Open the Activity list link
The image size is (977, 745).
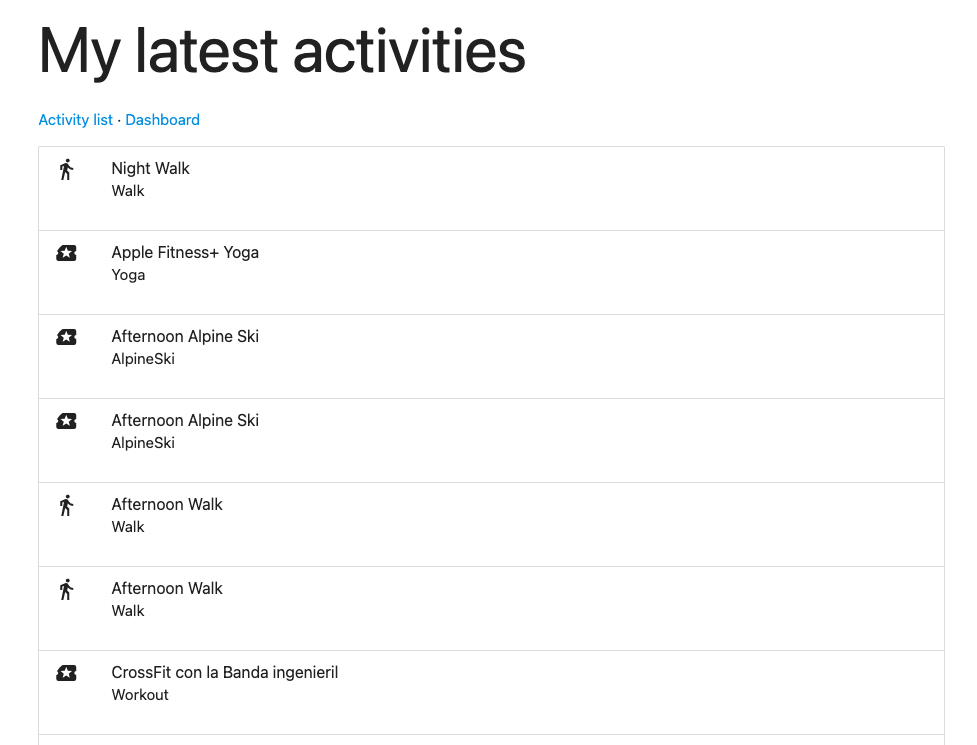(x=75, y=120)
